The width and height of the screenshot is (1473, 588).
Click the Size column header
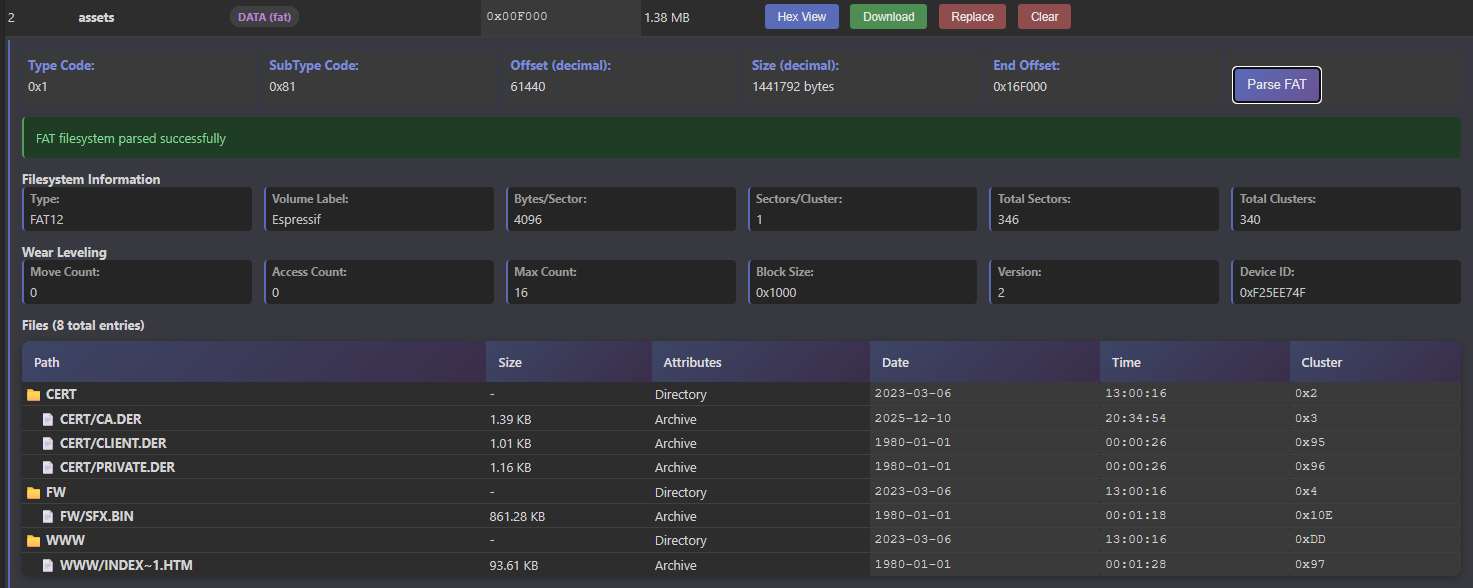pyautogui.click(x=510, y=362)
